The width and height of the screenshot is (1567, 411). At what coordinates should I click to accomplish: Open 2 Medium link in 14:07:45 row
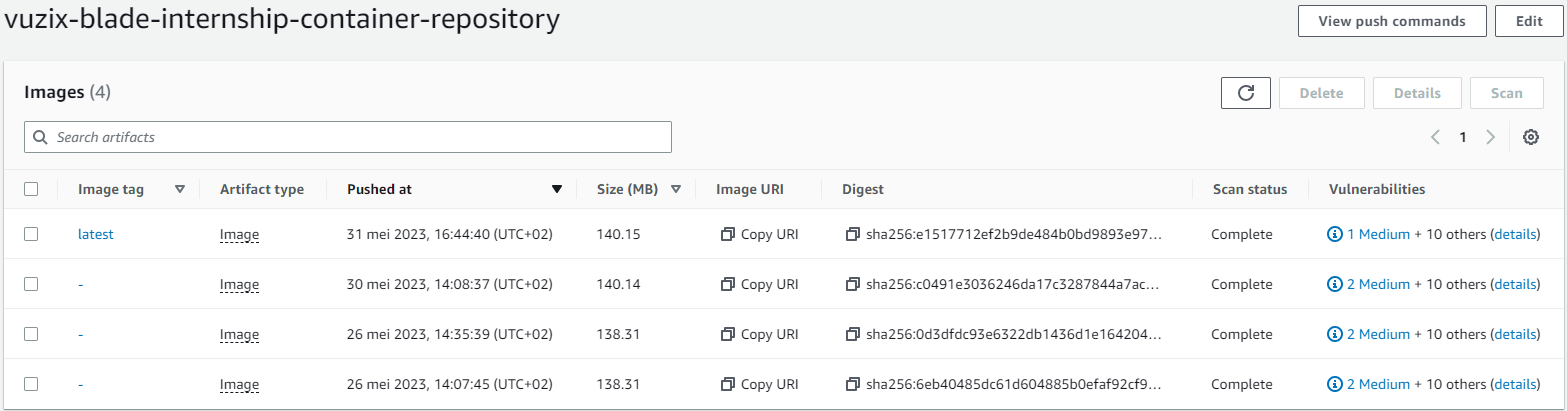coord(1378,384)
